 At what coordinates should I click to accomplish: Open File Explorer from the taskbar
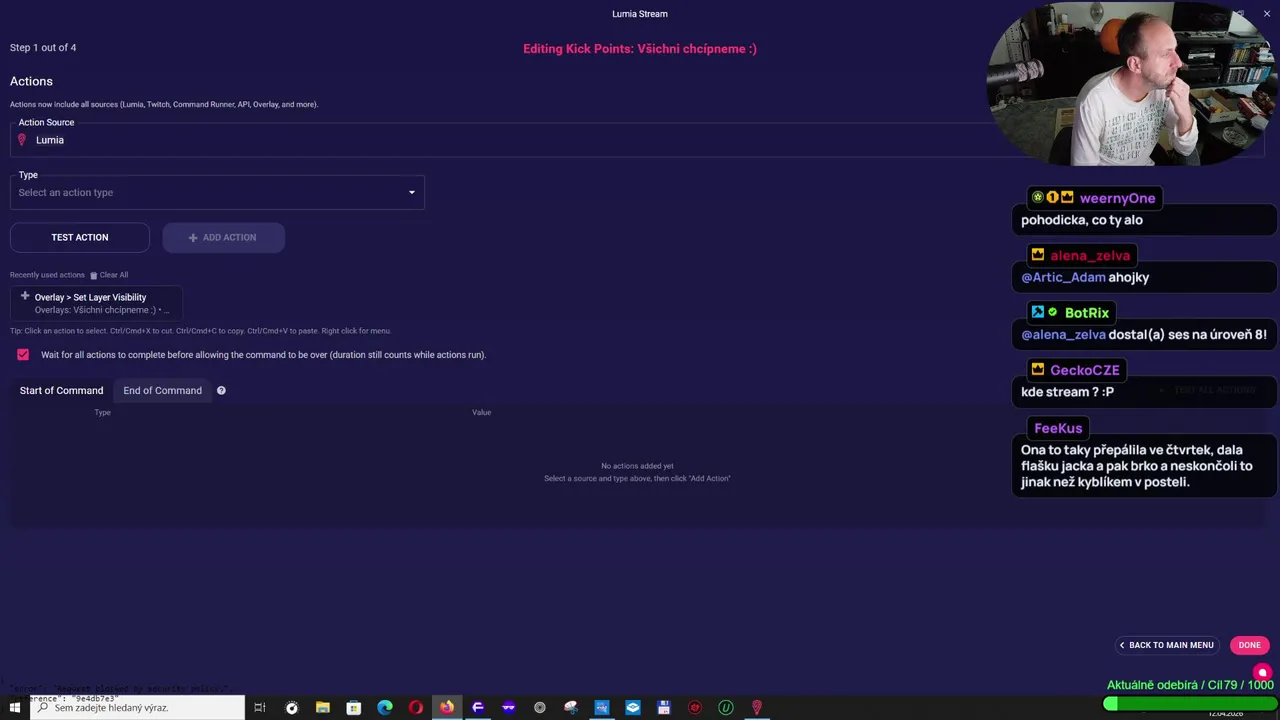coord(322,707)
